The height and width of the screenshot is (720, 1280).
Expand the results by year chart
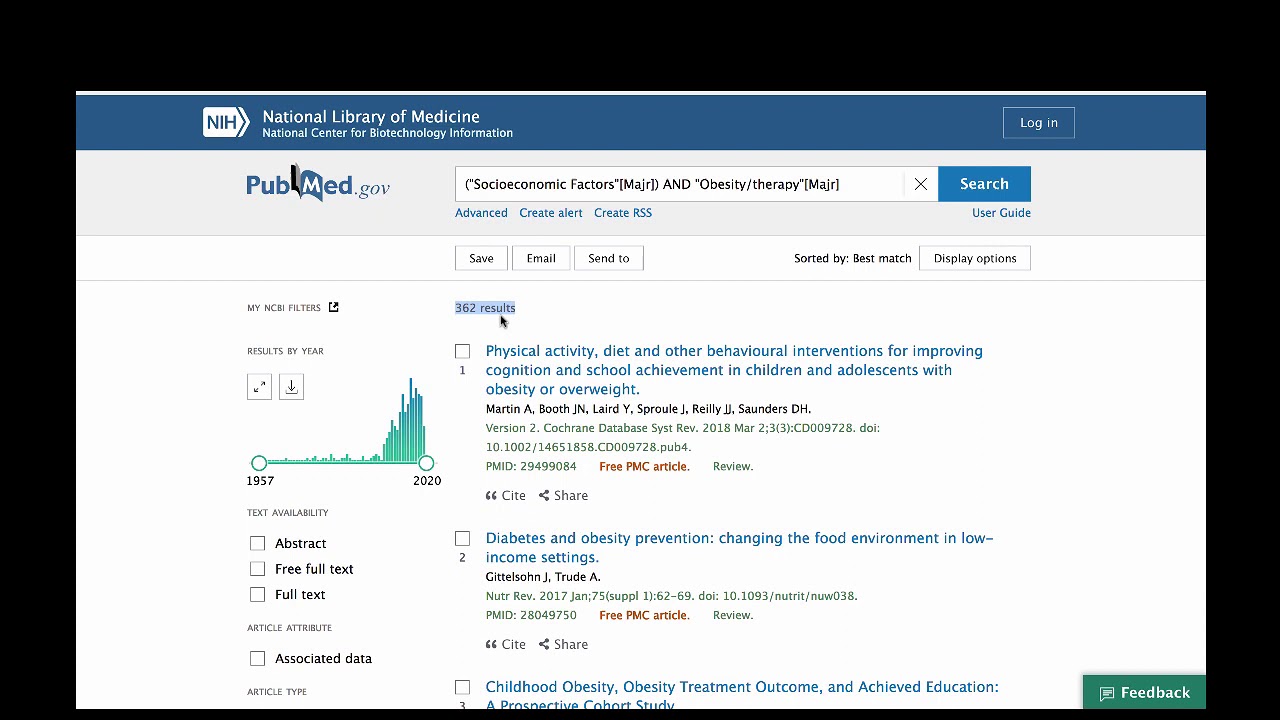pyautogui.click(x=260, y=387)
